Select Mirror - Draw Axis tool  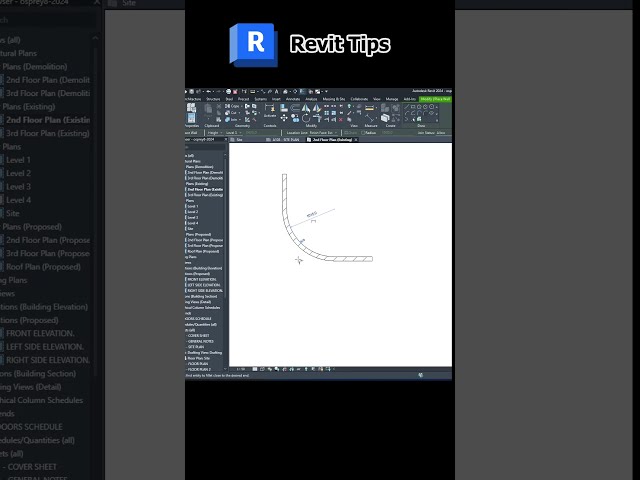(x=316, y=108)
